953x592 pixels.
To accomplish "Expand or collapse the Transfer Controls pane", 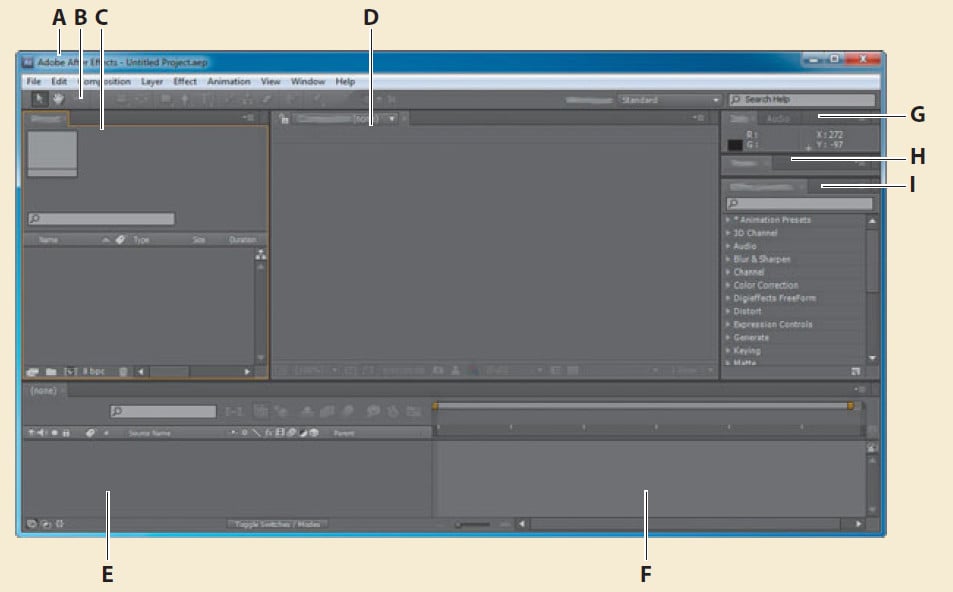I will click(46, 523).
